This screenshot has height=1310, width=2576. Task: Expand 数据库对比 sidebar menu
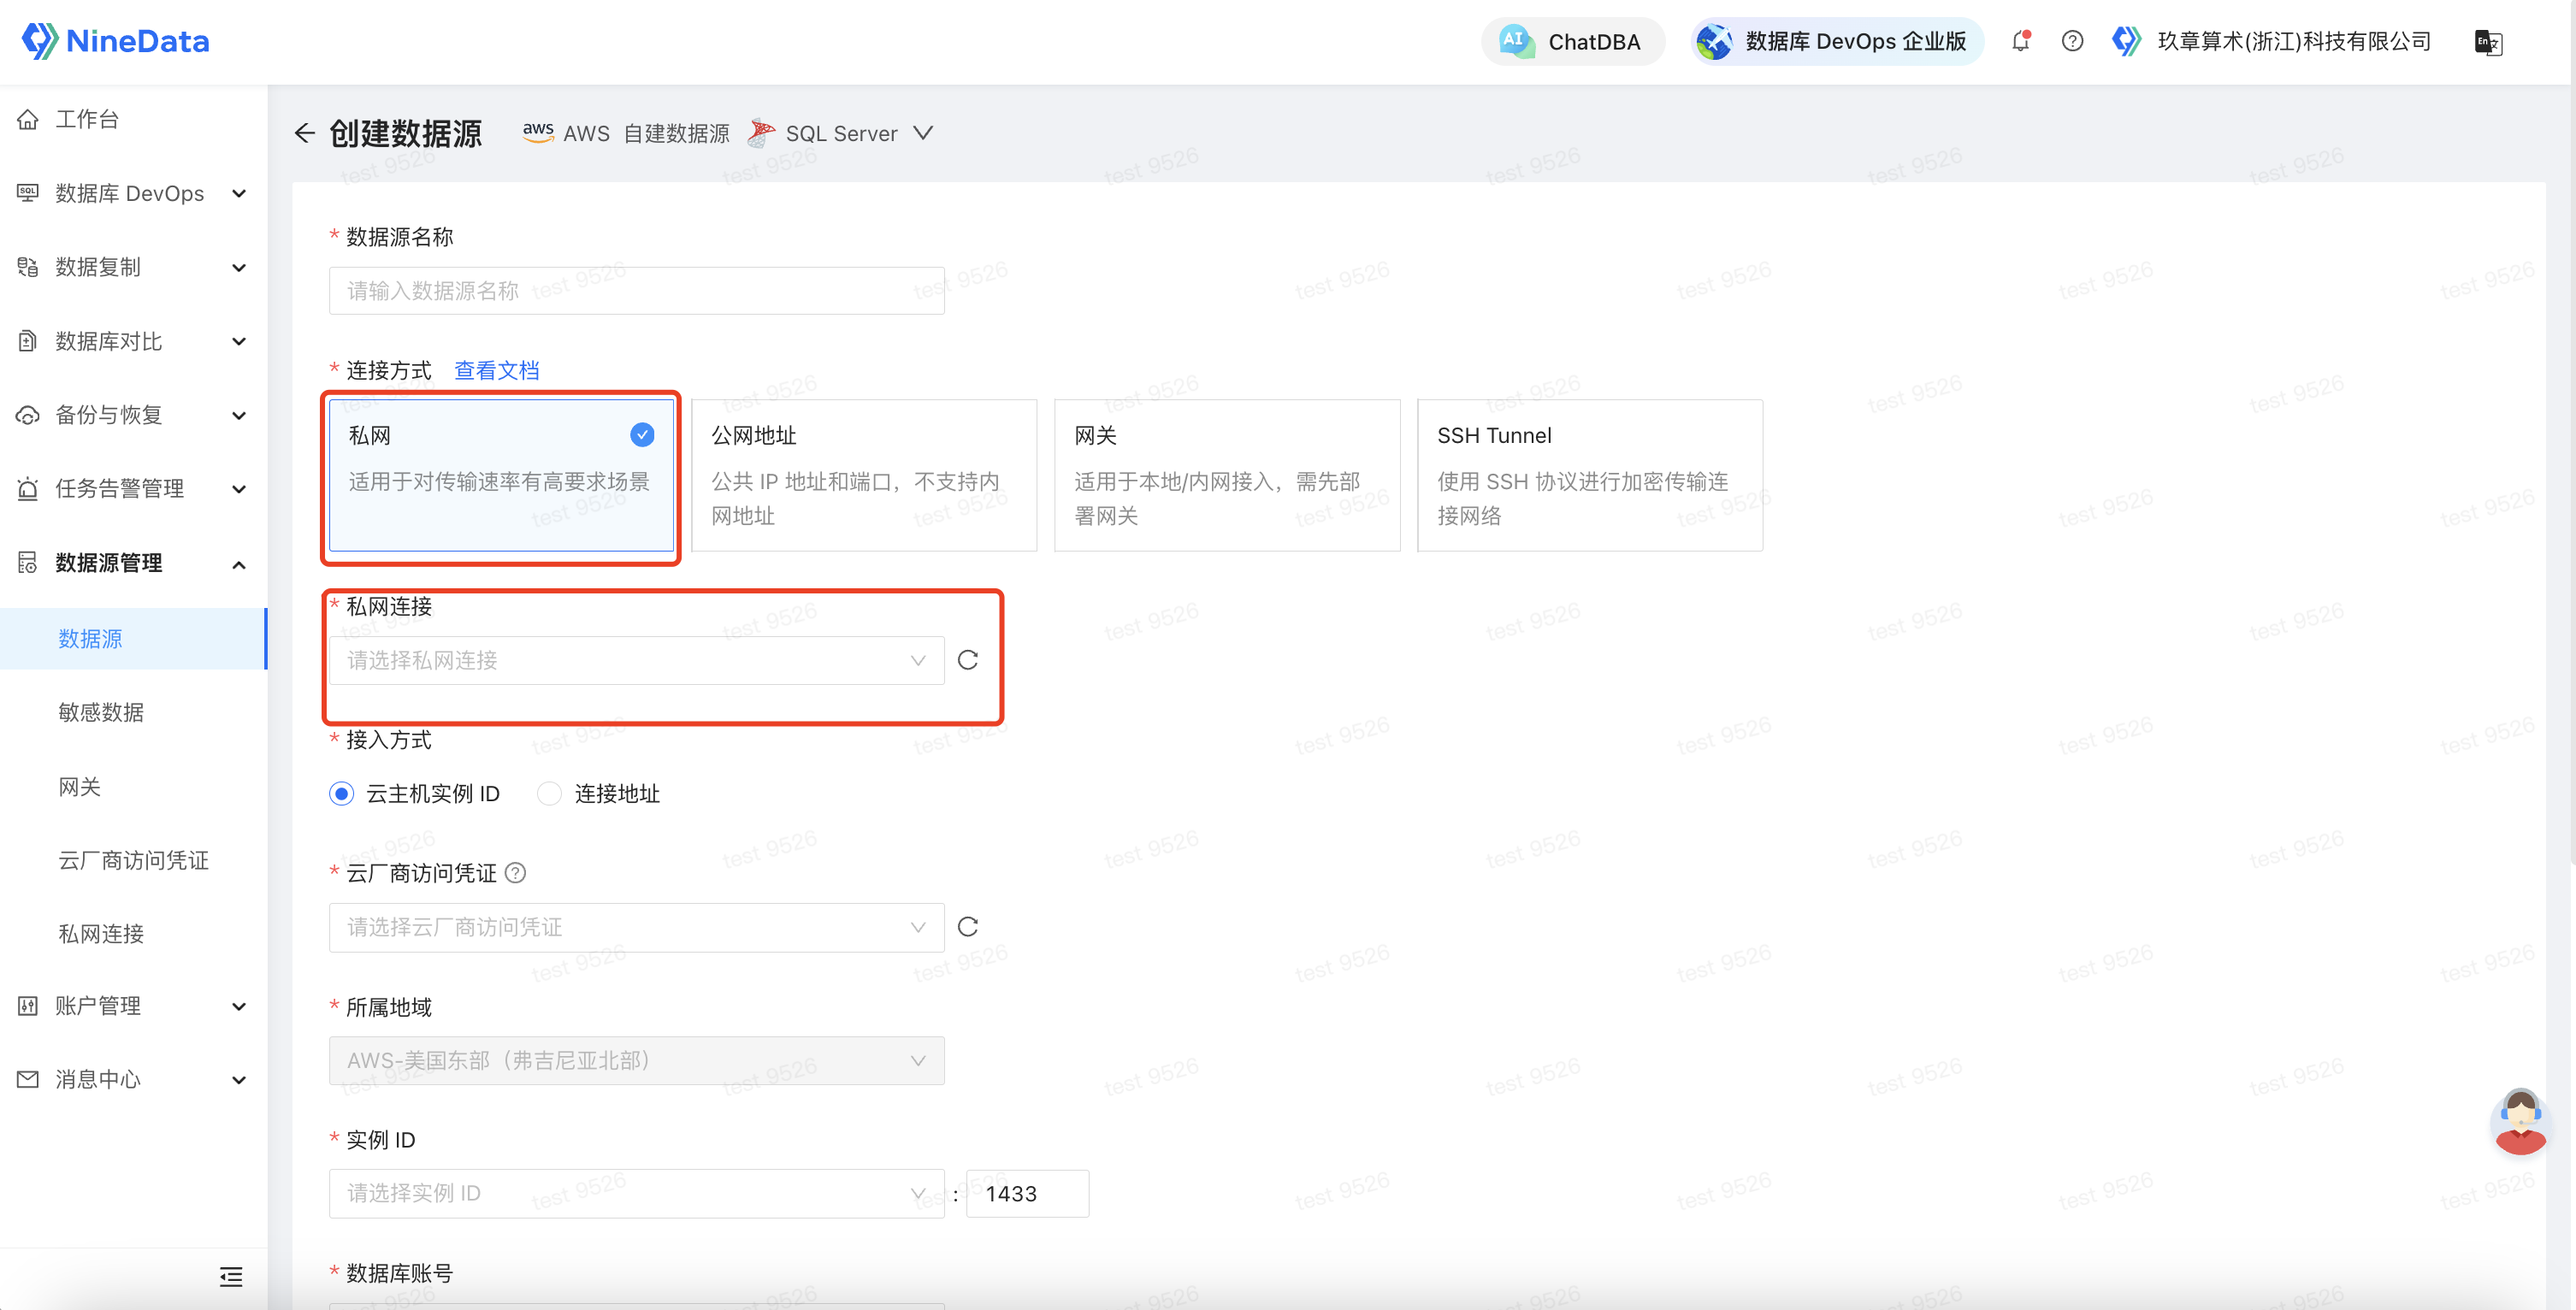tap(134, 341)
